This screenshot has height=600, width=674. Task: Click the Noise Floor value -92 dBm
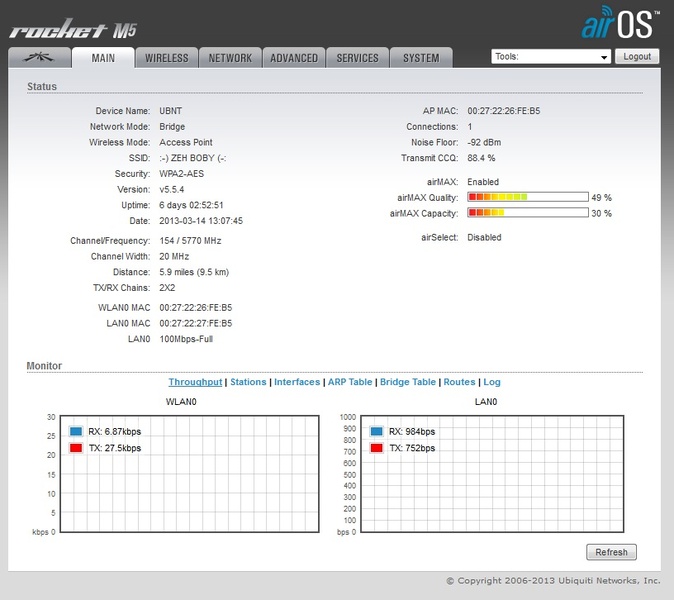484,142
